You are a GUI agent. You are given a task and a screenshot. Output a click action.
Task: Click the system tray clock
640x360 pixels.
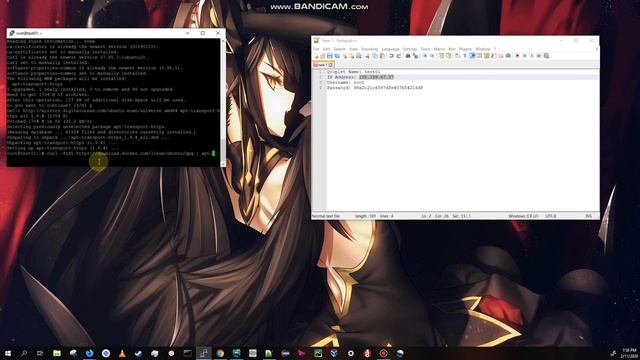pos(629,353)
